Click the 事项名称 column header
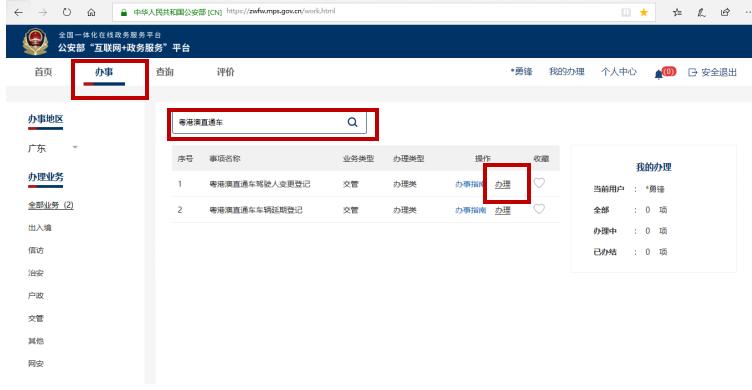752x390 pixels. 224,159
